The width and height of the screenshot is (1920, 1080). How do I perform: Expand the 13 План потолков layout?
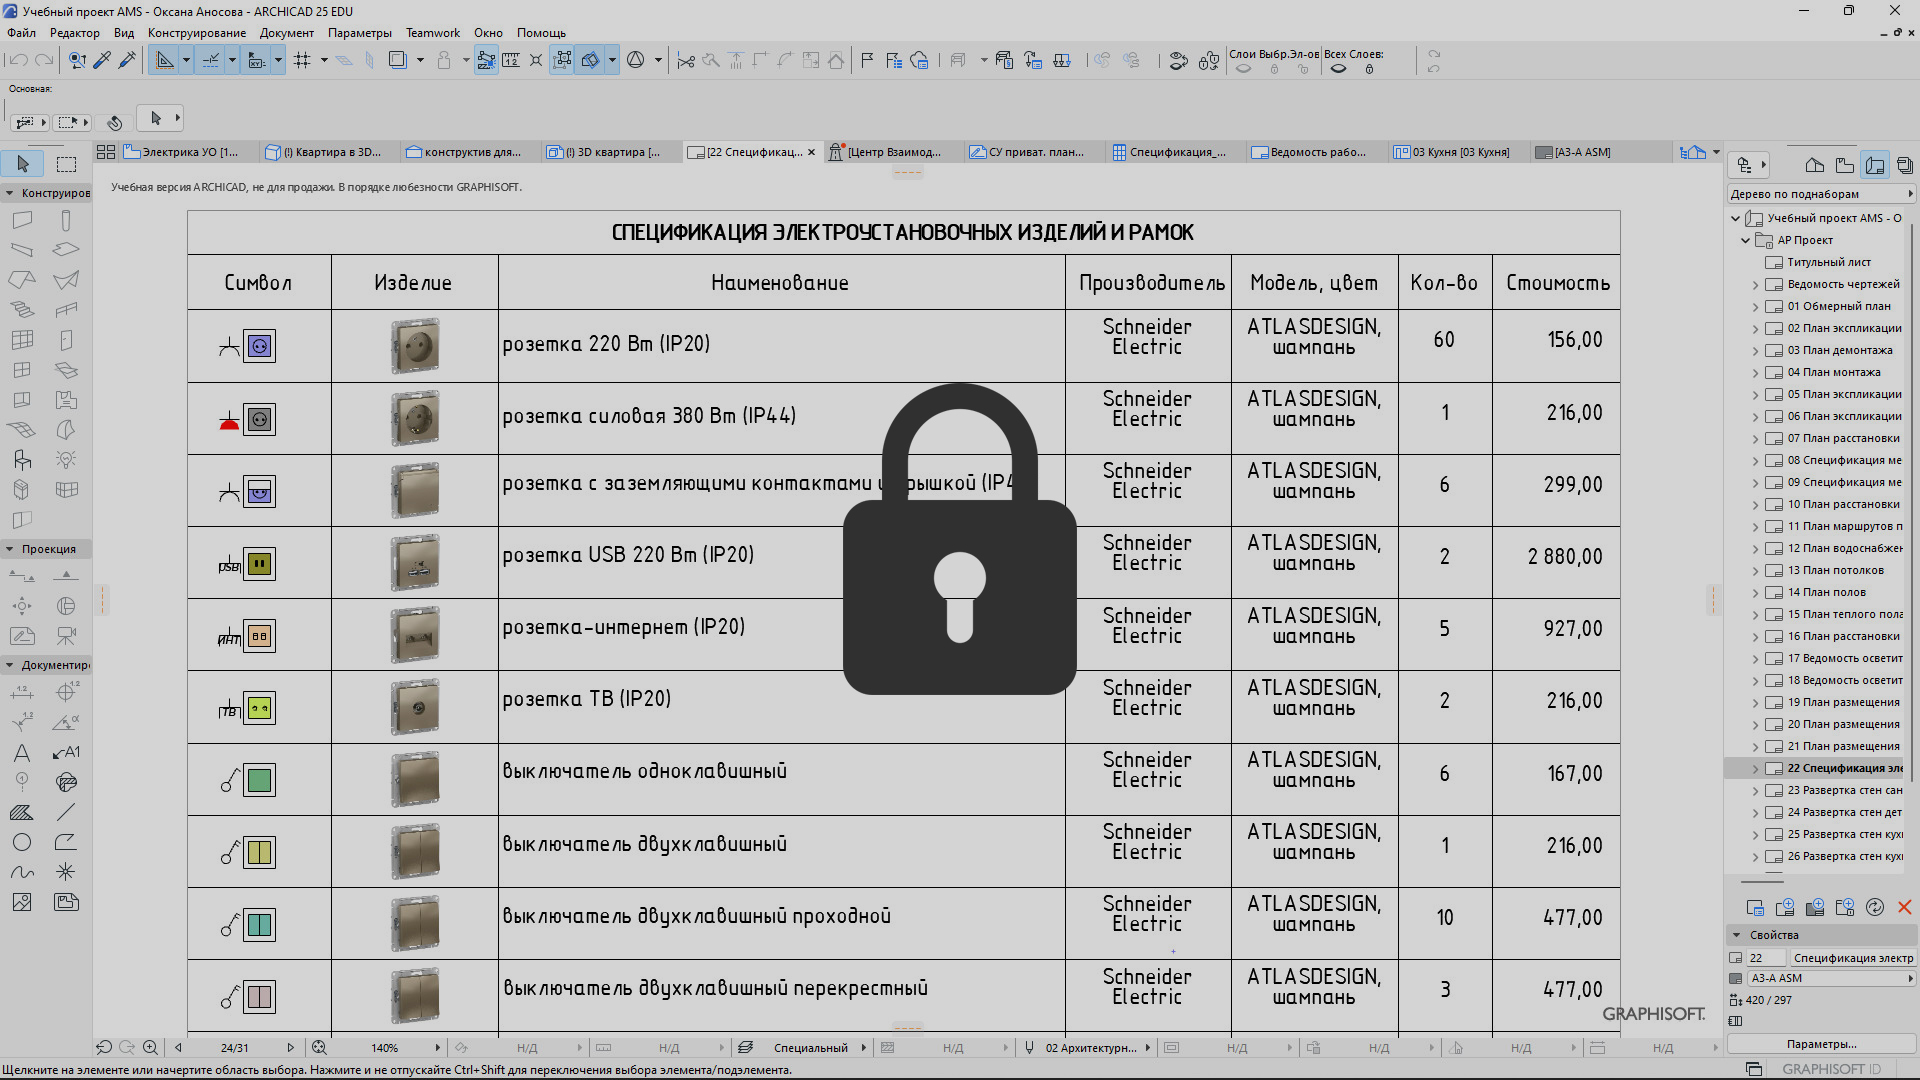click(x=1755, y=571)
